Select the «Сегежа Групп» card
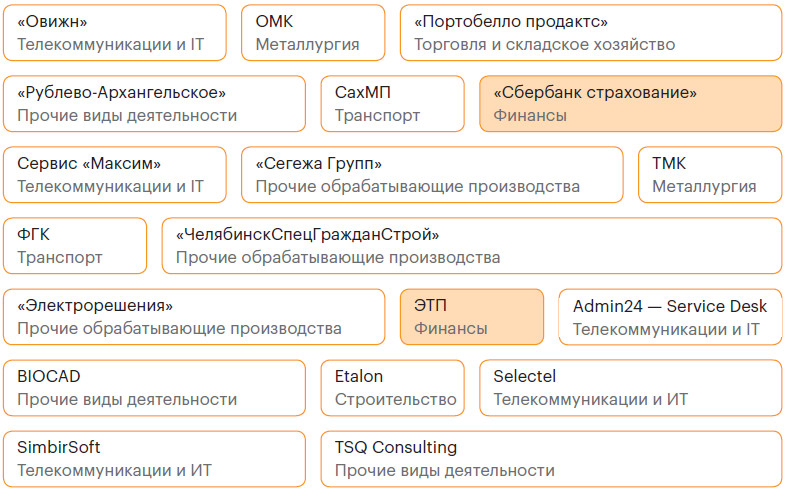 pos(431,175)
